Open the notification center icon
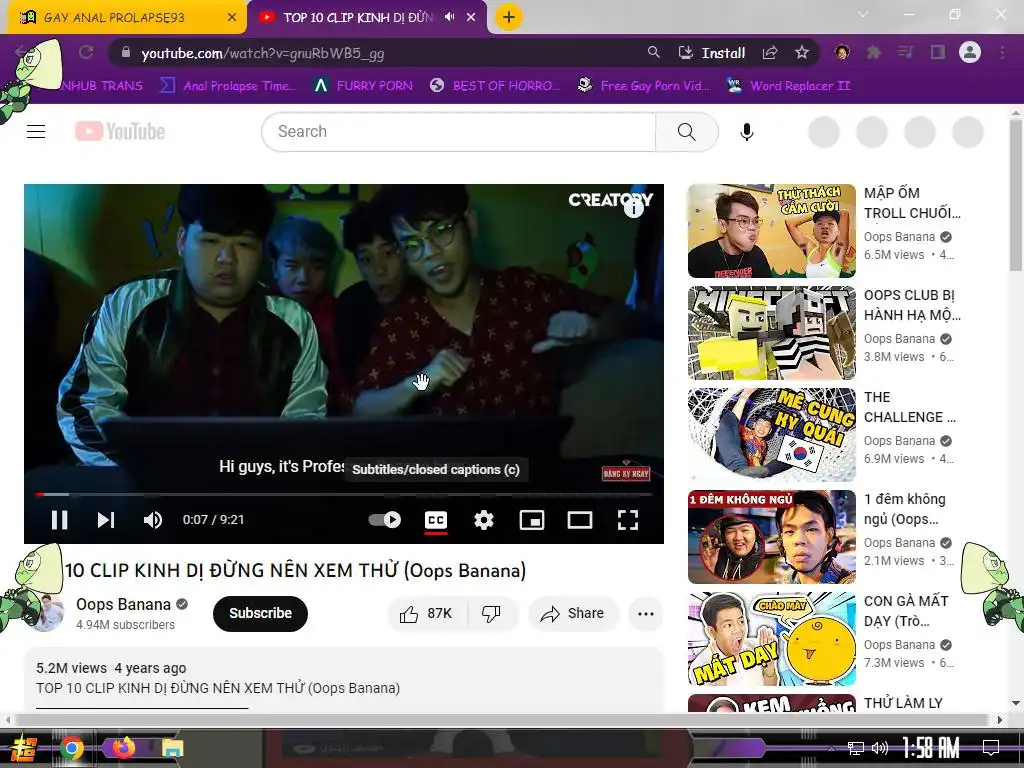This screenshot has height=768, width=1024. pos(991,748)
